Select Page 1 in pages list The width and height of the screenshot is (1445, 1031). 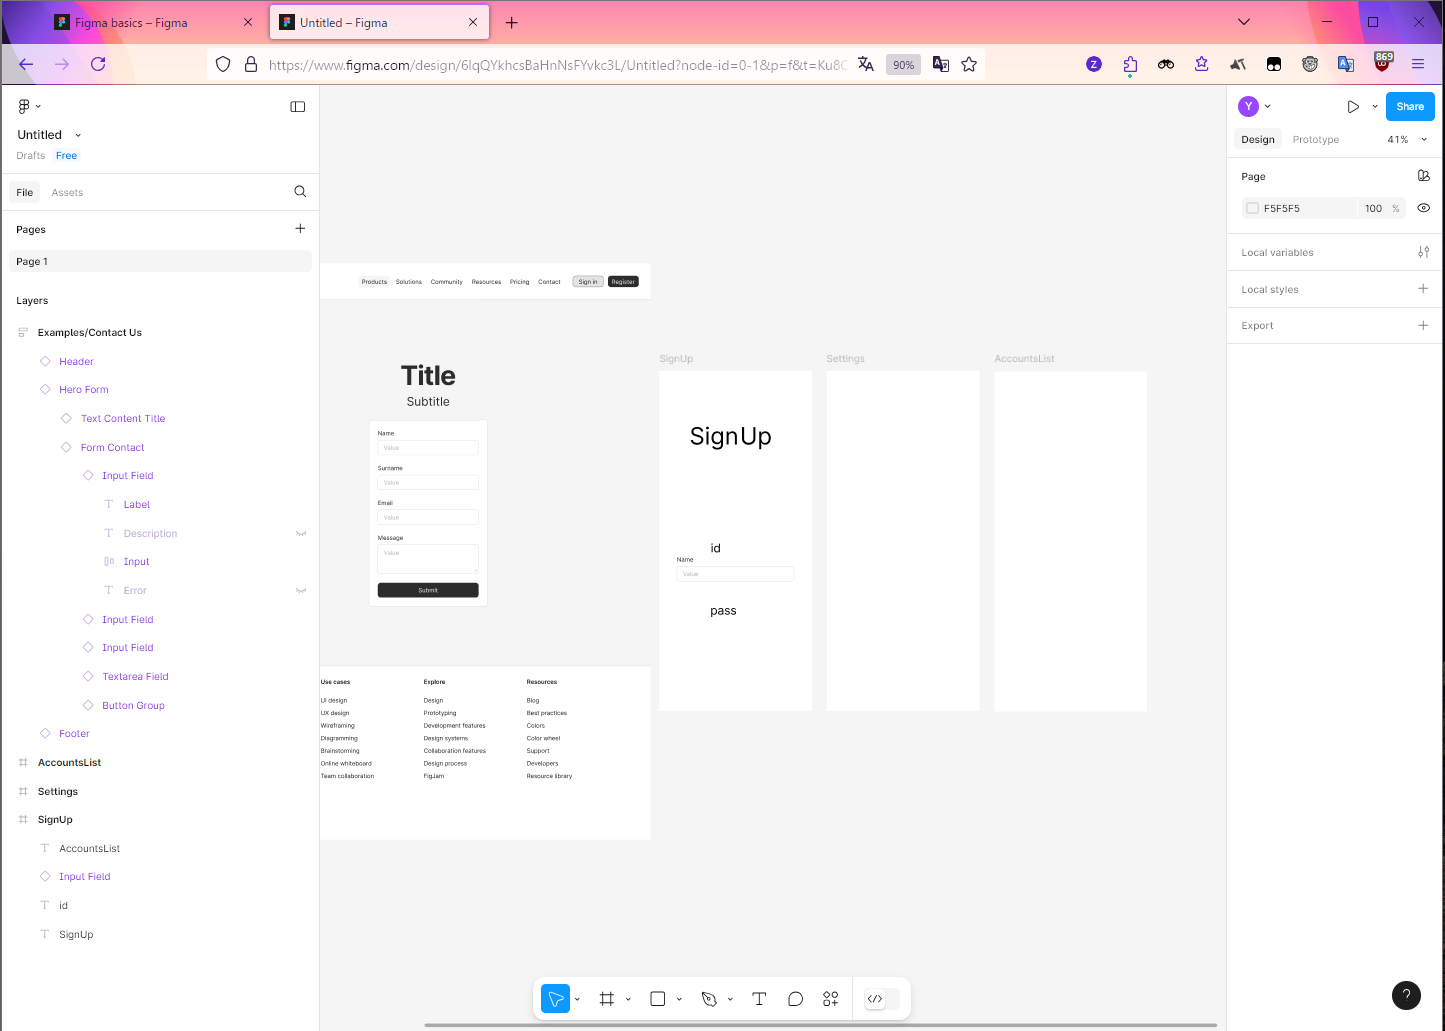160,261
